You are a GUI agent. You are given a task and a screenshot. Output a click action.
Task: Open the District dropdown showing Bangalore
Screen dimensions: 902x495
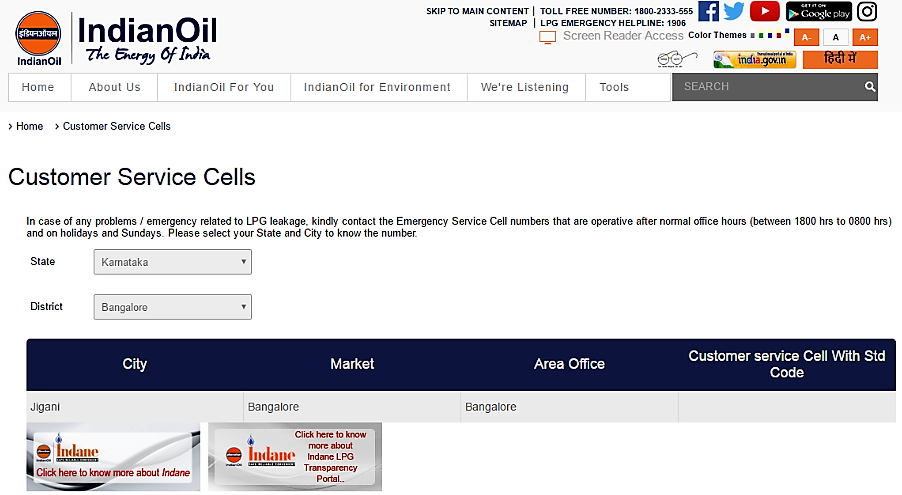(x=173, y=307)
